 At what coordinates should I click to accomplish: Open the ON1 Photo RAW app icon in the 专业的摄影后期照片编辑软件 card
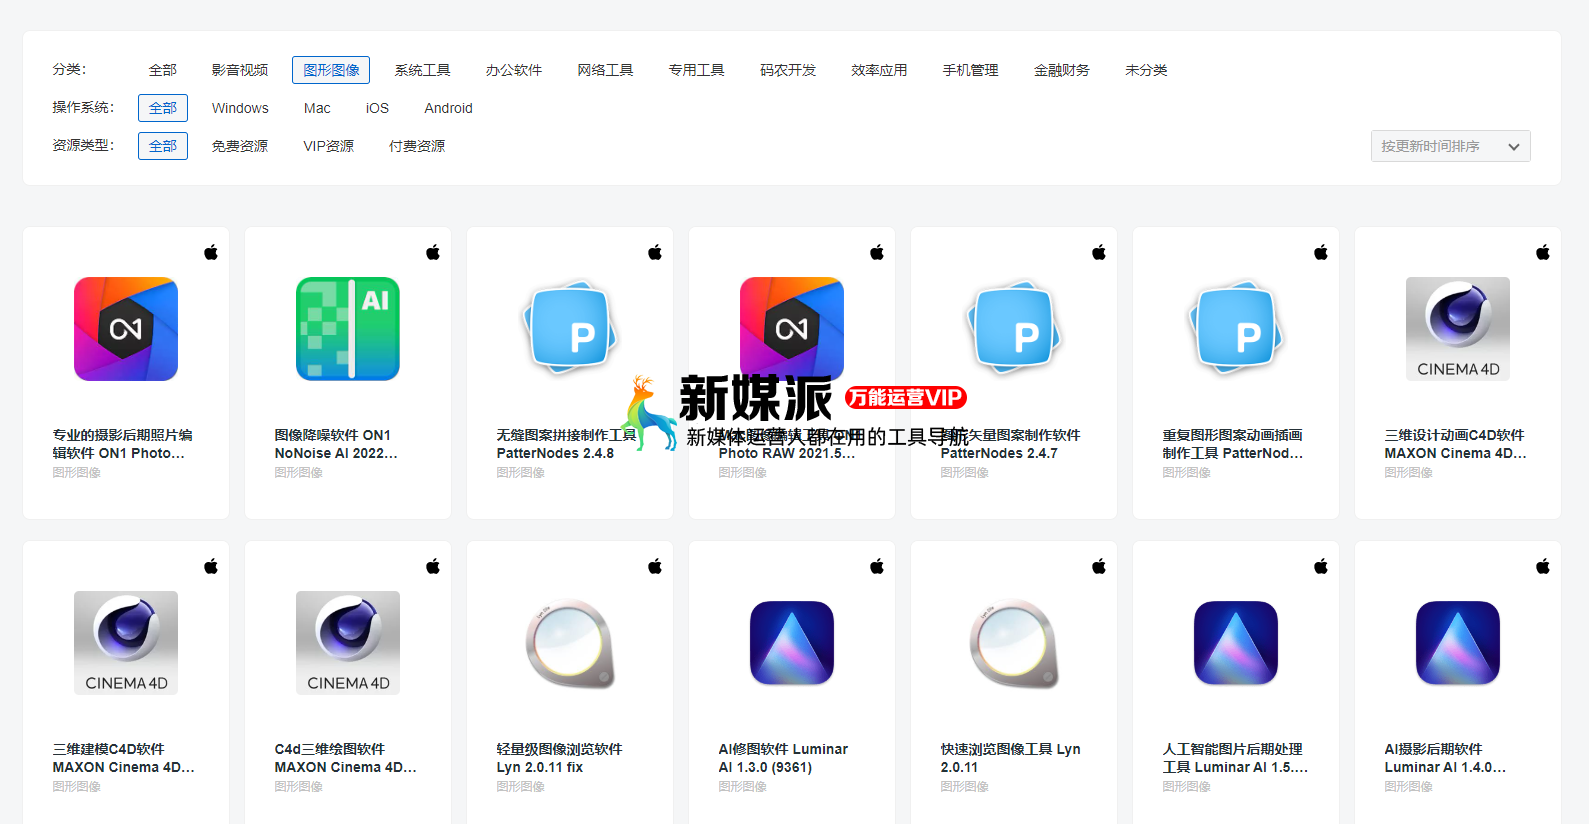[126, 329]
